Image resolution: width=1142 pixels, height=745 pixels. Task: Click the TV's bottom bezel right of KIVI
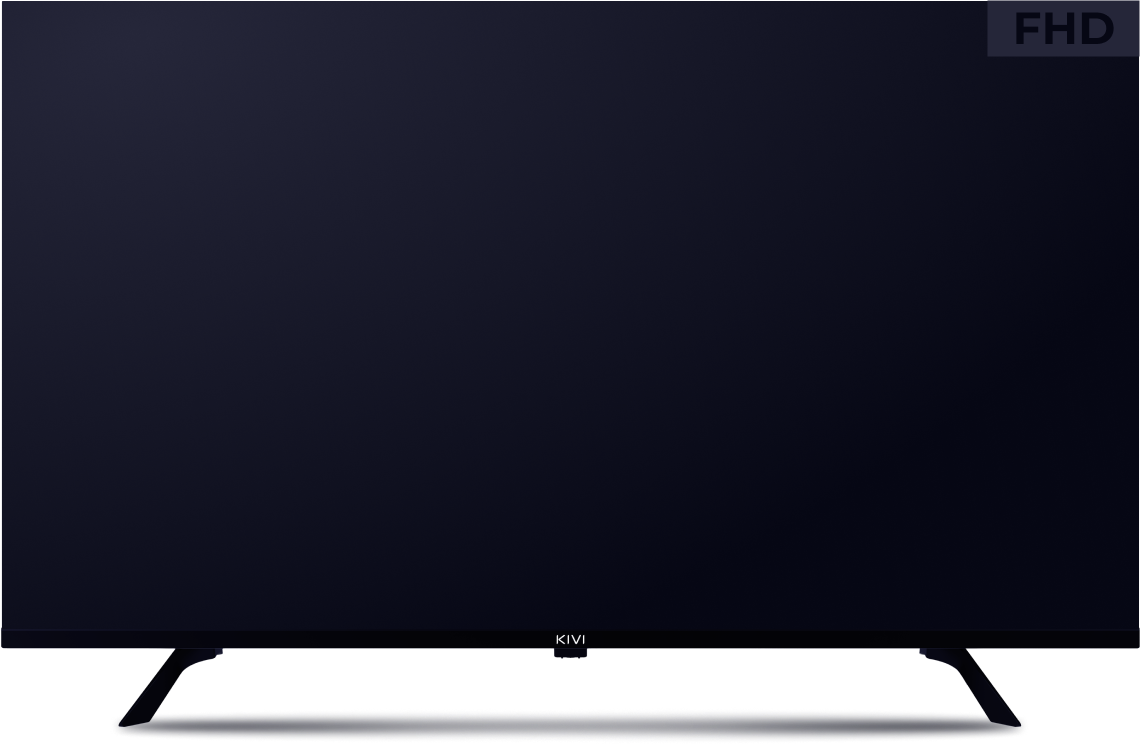click(x=860, y=639)
